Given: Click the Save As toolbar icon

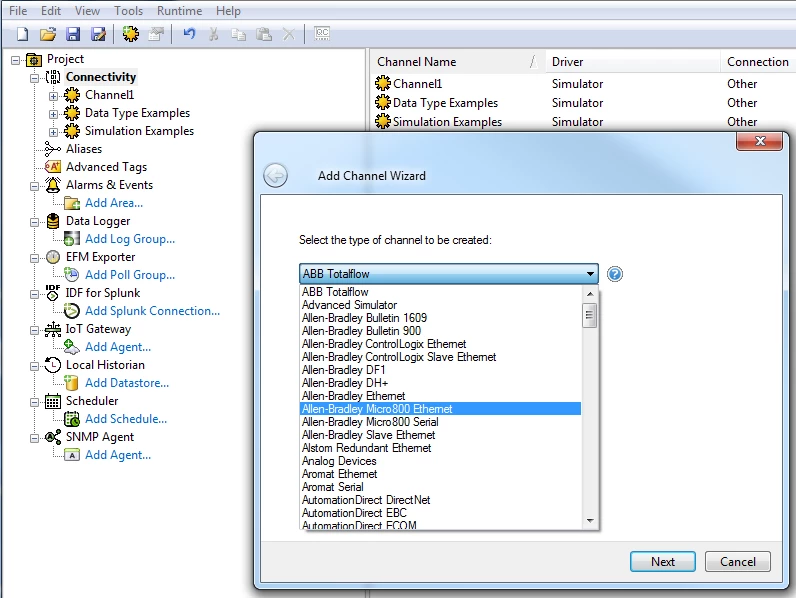Looking at the screenshot, I should 98,34.
